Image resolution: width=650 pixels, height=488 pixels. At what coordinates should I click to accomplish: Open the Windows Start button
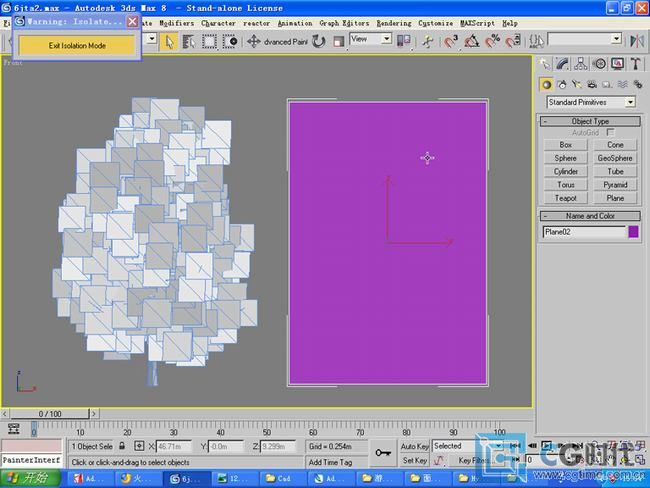31,479
